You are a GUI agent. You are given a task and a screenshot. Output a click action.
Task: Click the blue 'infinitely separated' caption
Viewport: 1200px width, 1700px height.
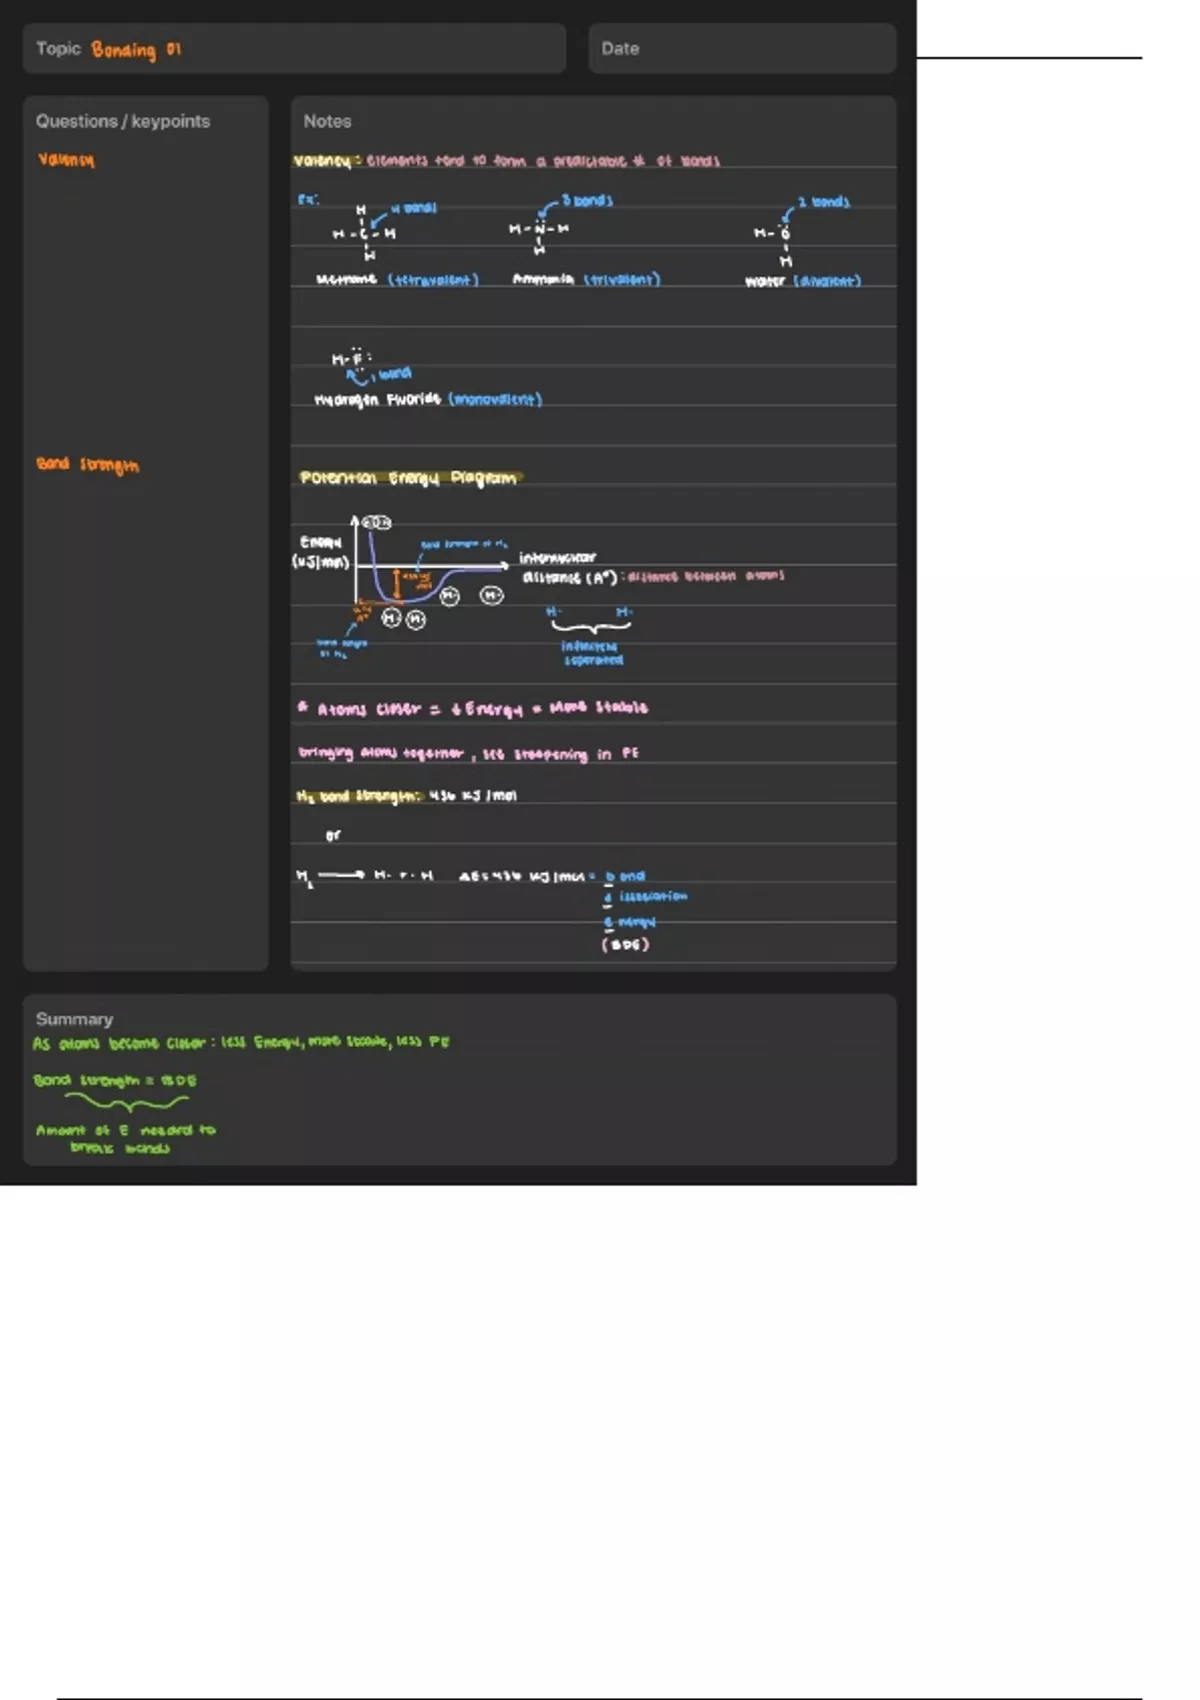[x=592, y=653]
